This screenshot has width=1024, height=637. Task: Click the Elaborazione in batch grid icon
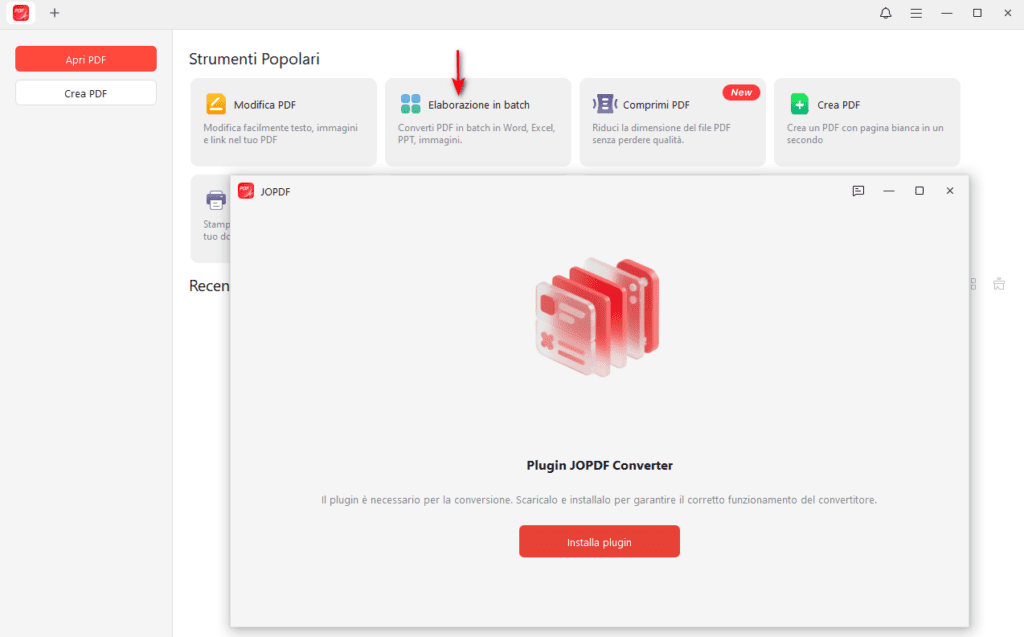coord(410,104)
